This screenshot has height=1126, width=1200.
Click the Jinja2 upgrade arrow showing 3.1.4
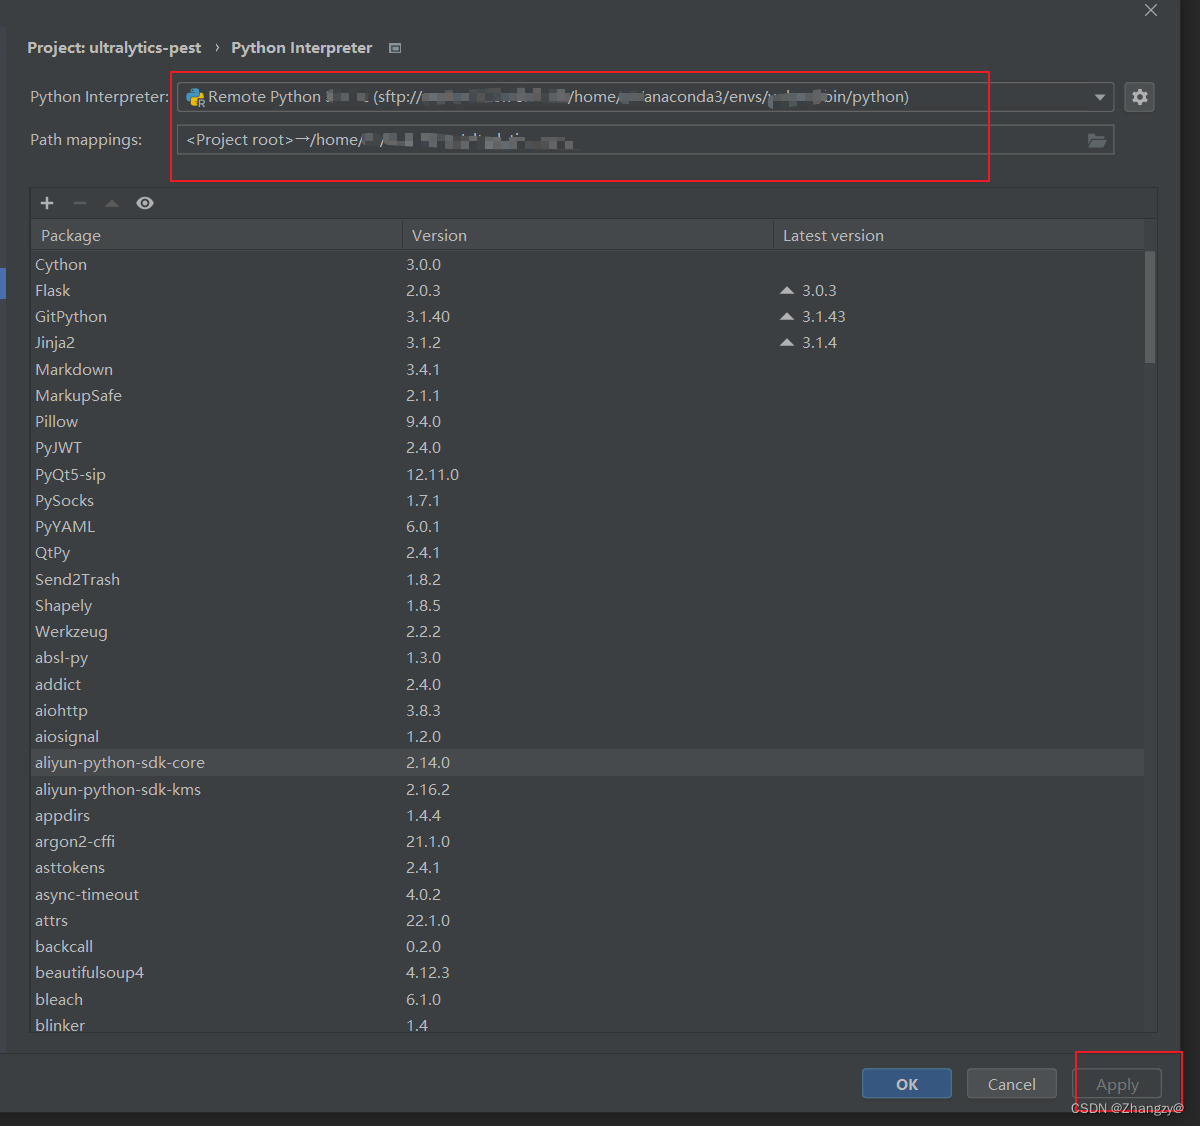[787, 343]
